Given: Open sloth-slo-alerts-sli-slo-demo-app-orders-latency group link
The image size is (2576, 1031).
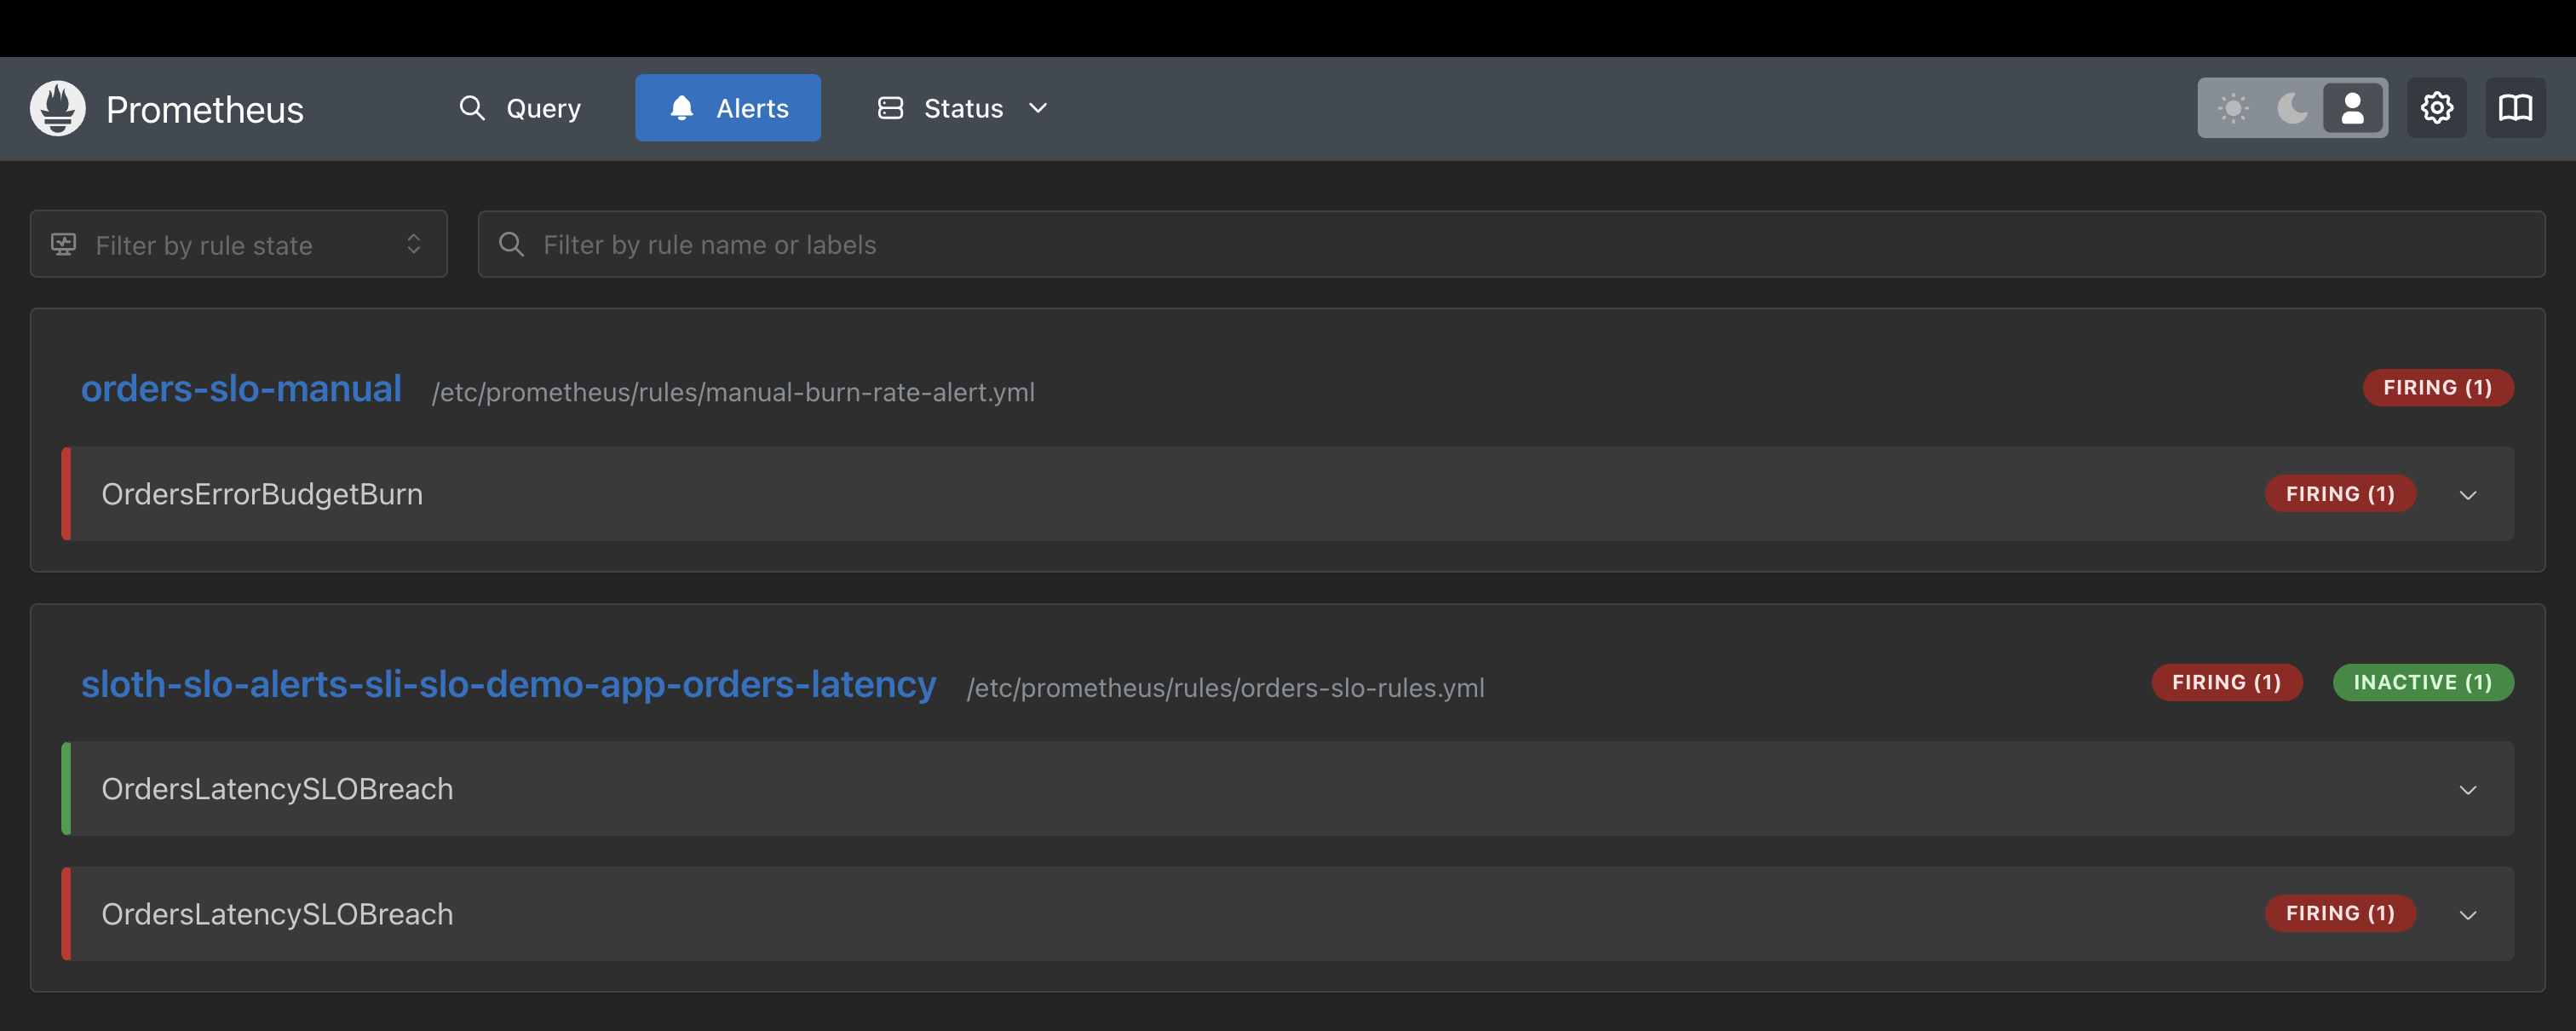Looking at the screenshot, I should [508, 684].
